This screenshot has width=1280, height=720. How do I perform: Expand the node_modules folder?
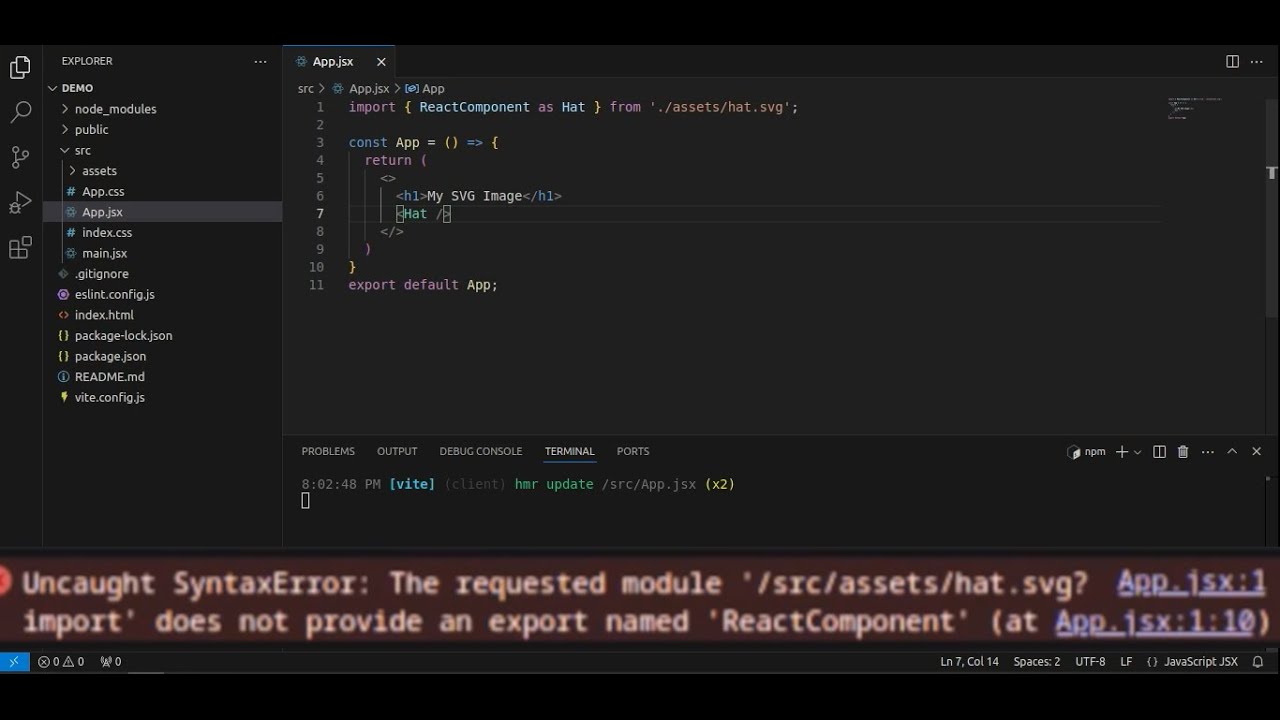pyautogui.click(x=115, y=109)
